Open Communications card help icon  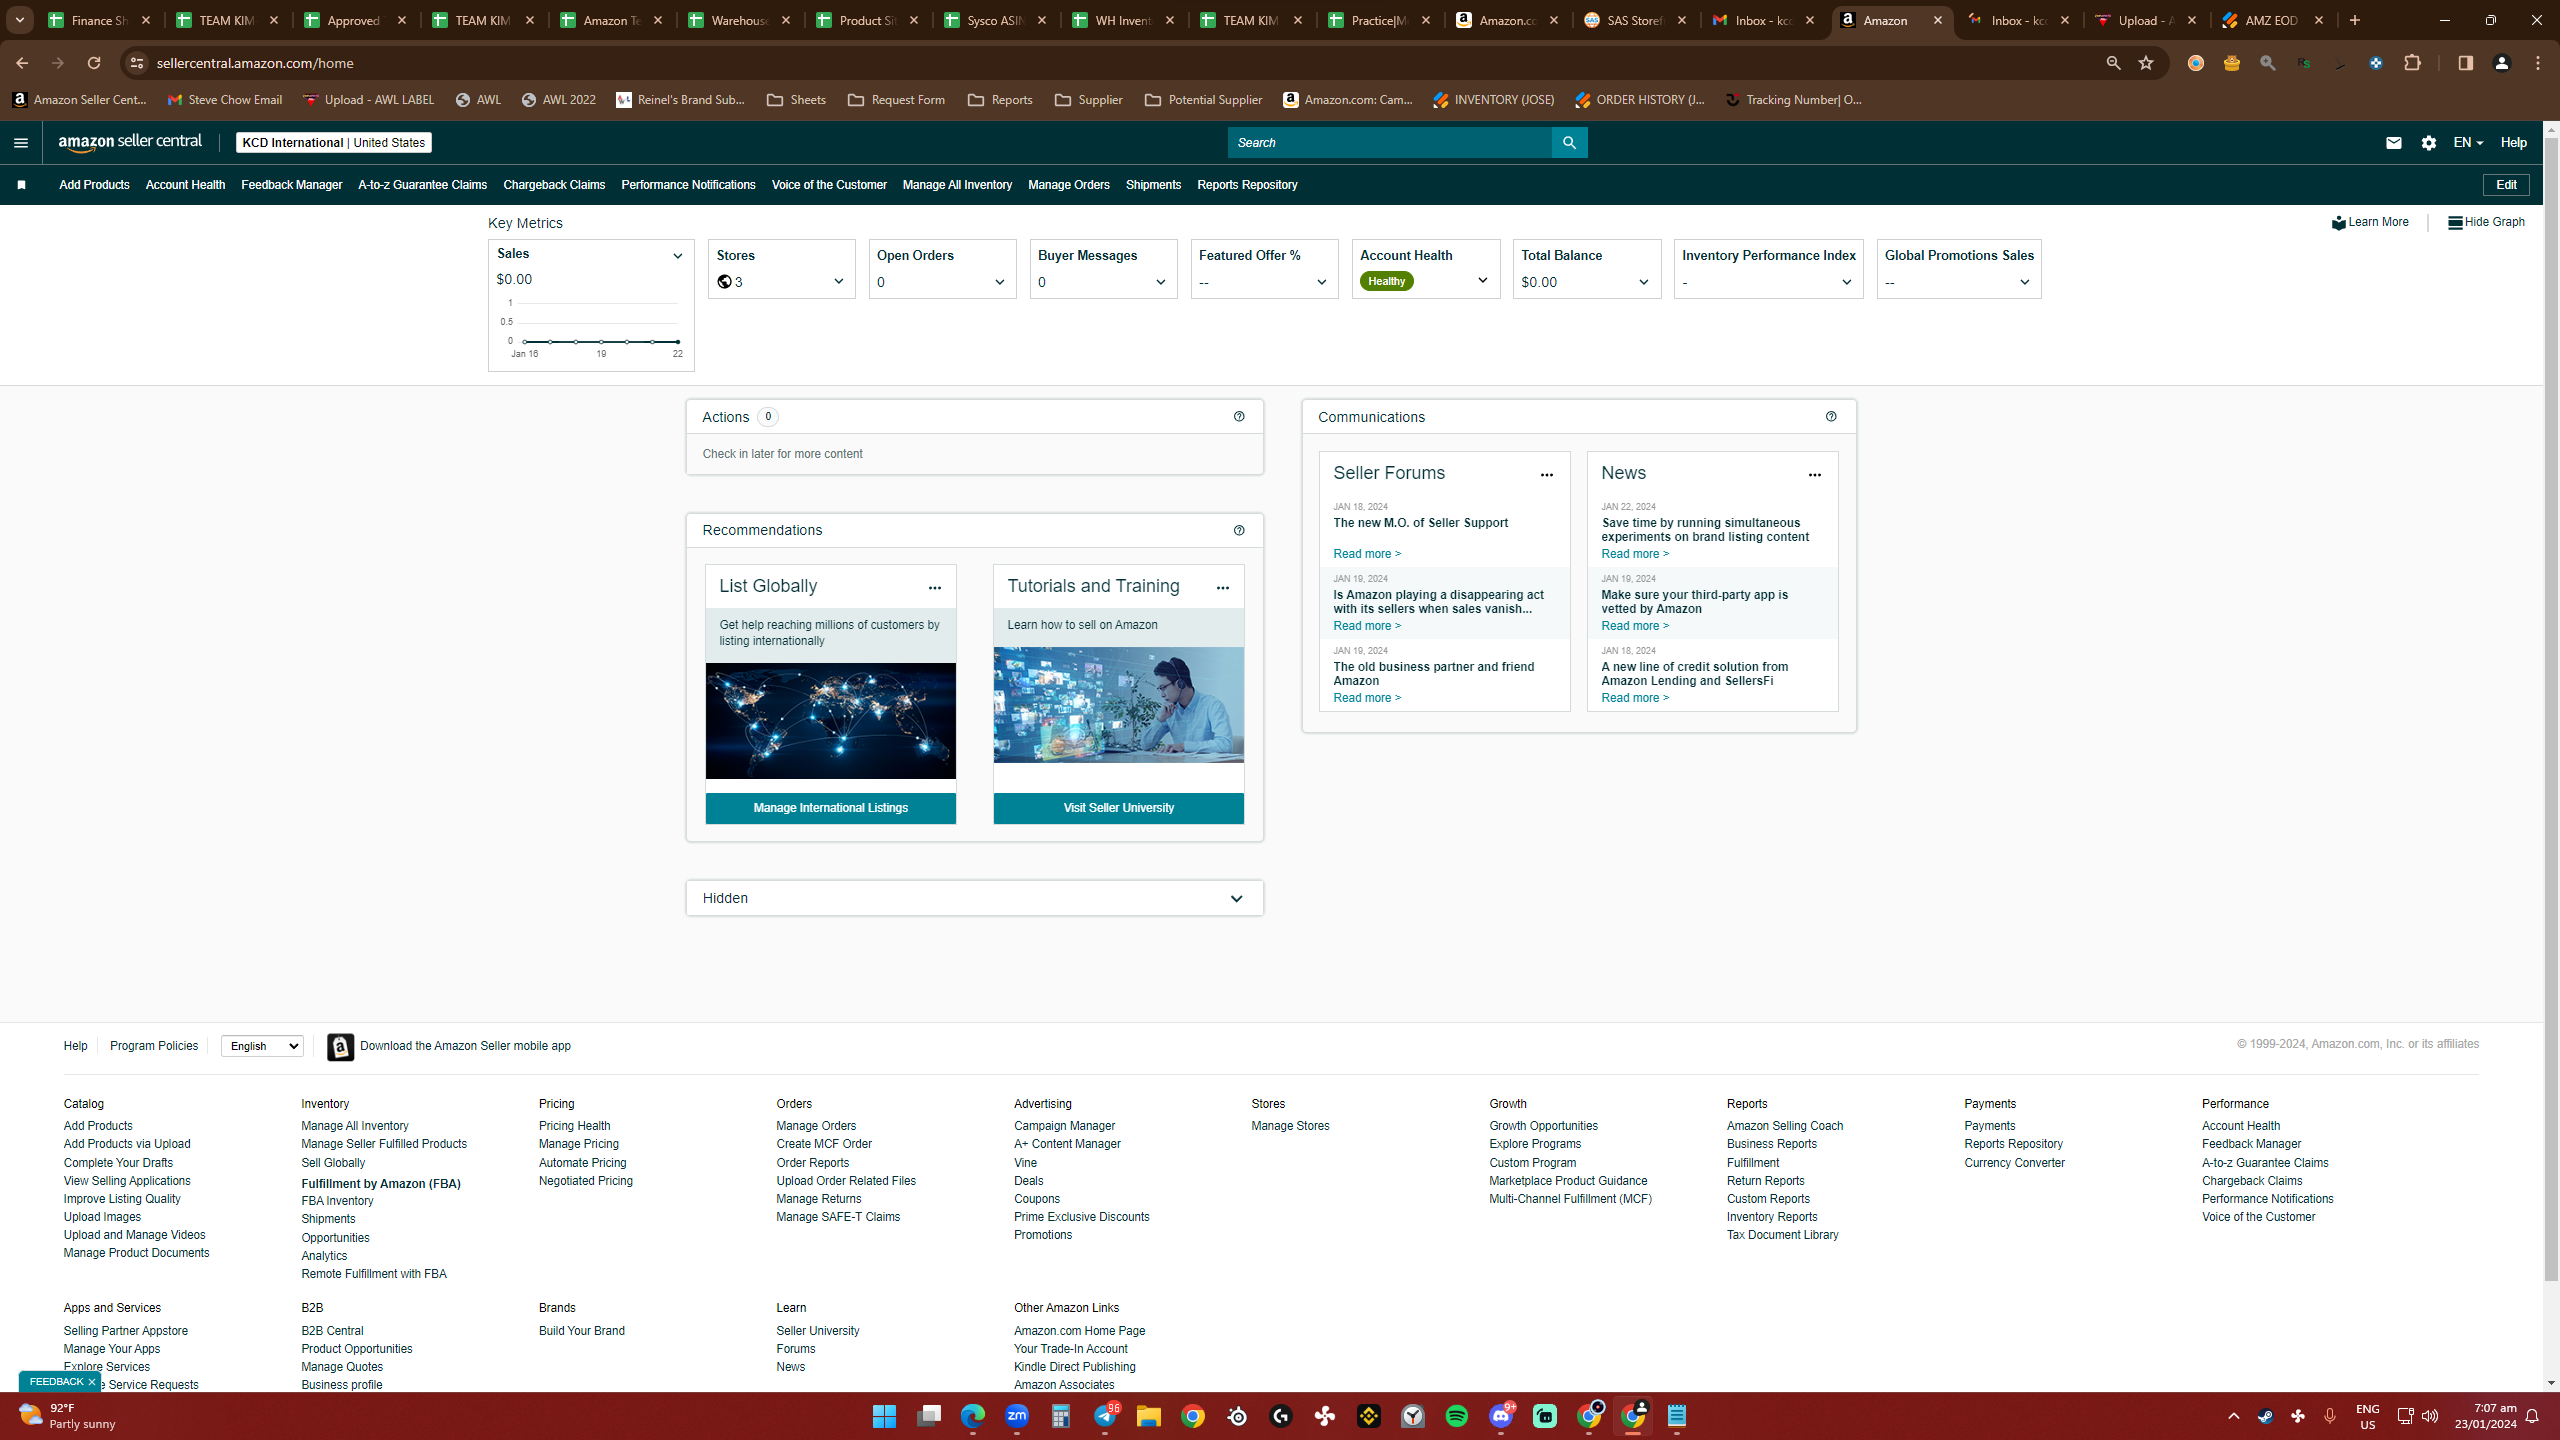(1831, 417)
